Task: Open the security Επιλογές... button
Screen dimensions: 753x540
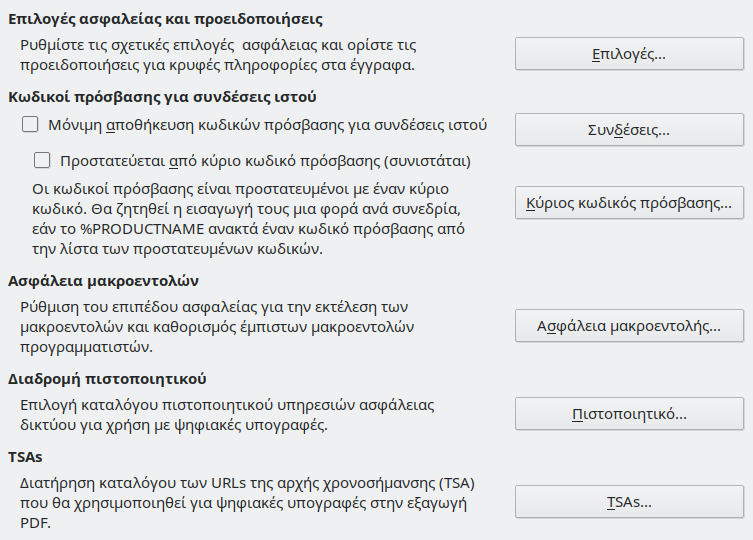Action: click(629, 54)
